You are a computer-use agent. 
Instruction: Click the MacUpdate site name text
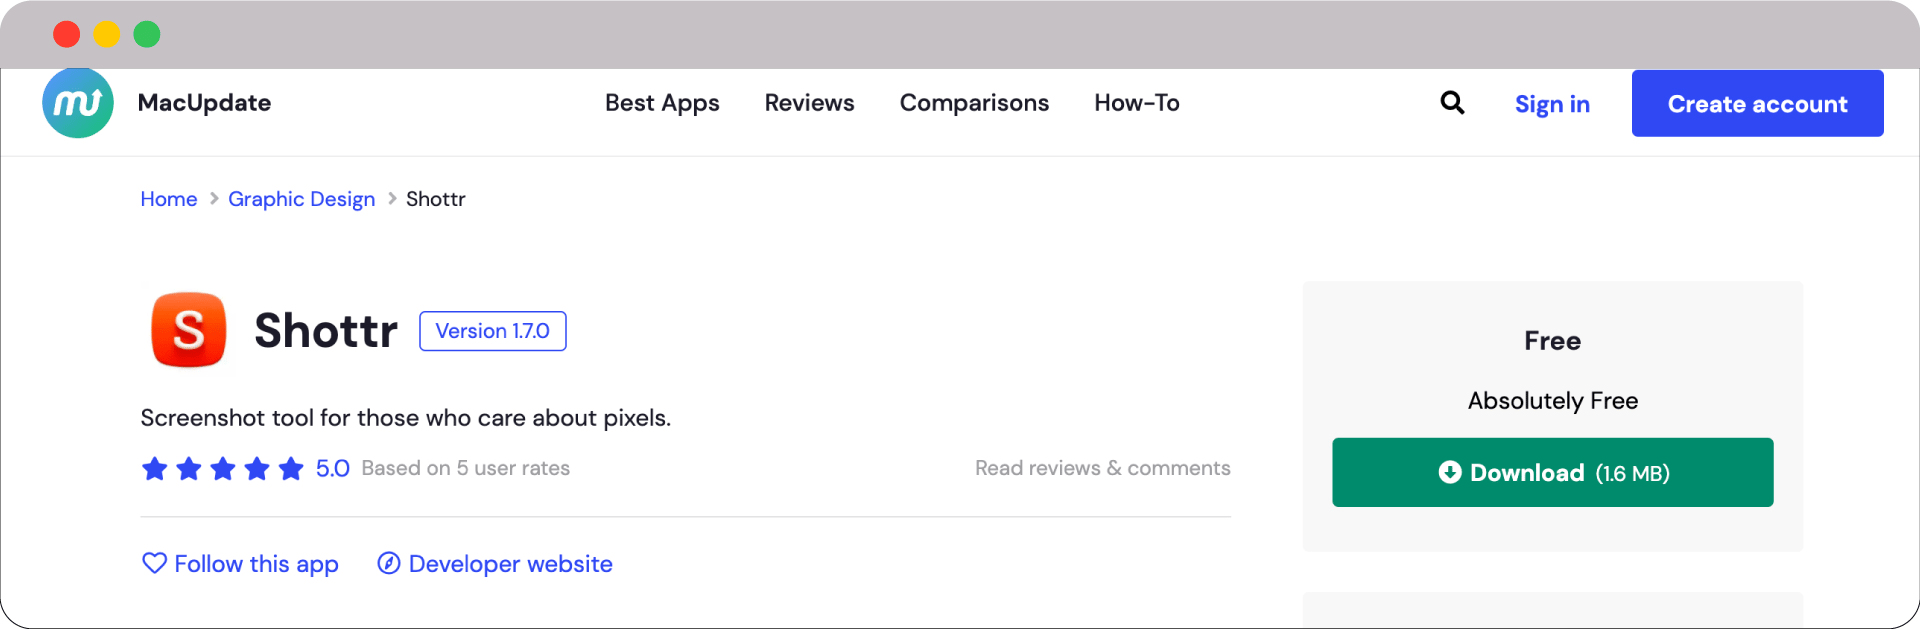point(204,103)
